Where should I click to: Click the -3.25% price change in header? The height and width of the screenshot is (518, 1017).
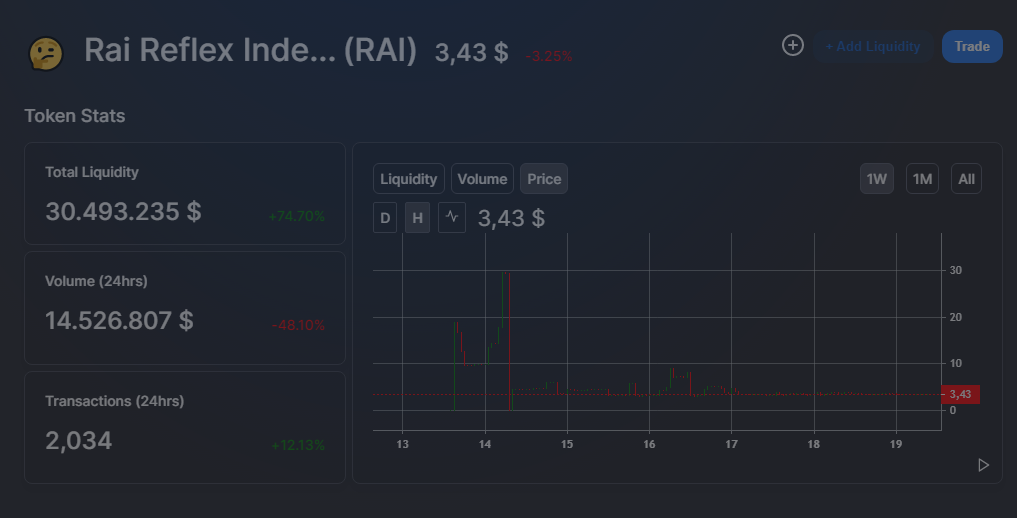pos(549,56)
